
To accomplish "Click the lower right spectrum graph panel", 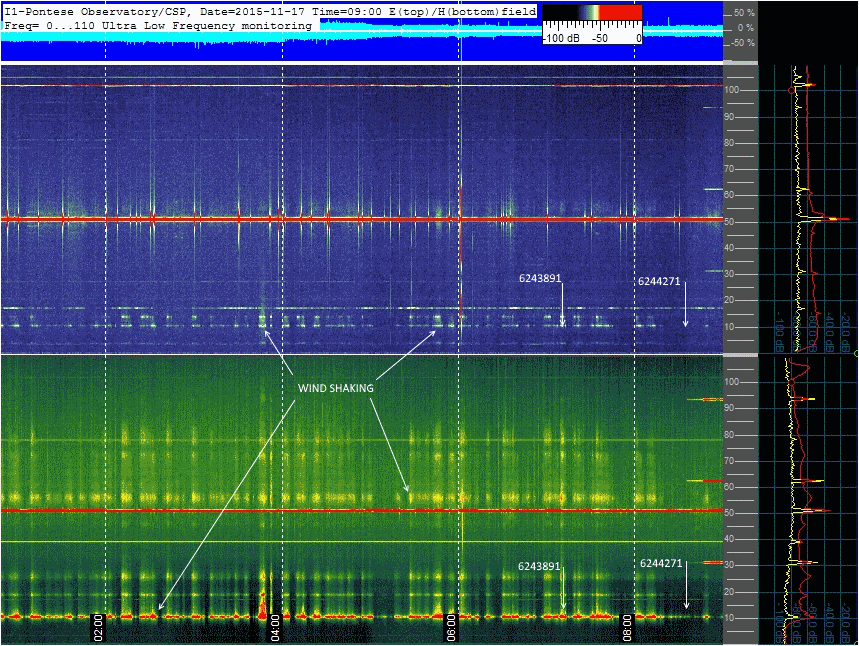I will (807, 500).
